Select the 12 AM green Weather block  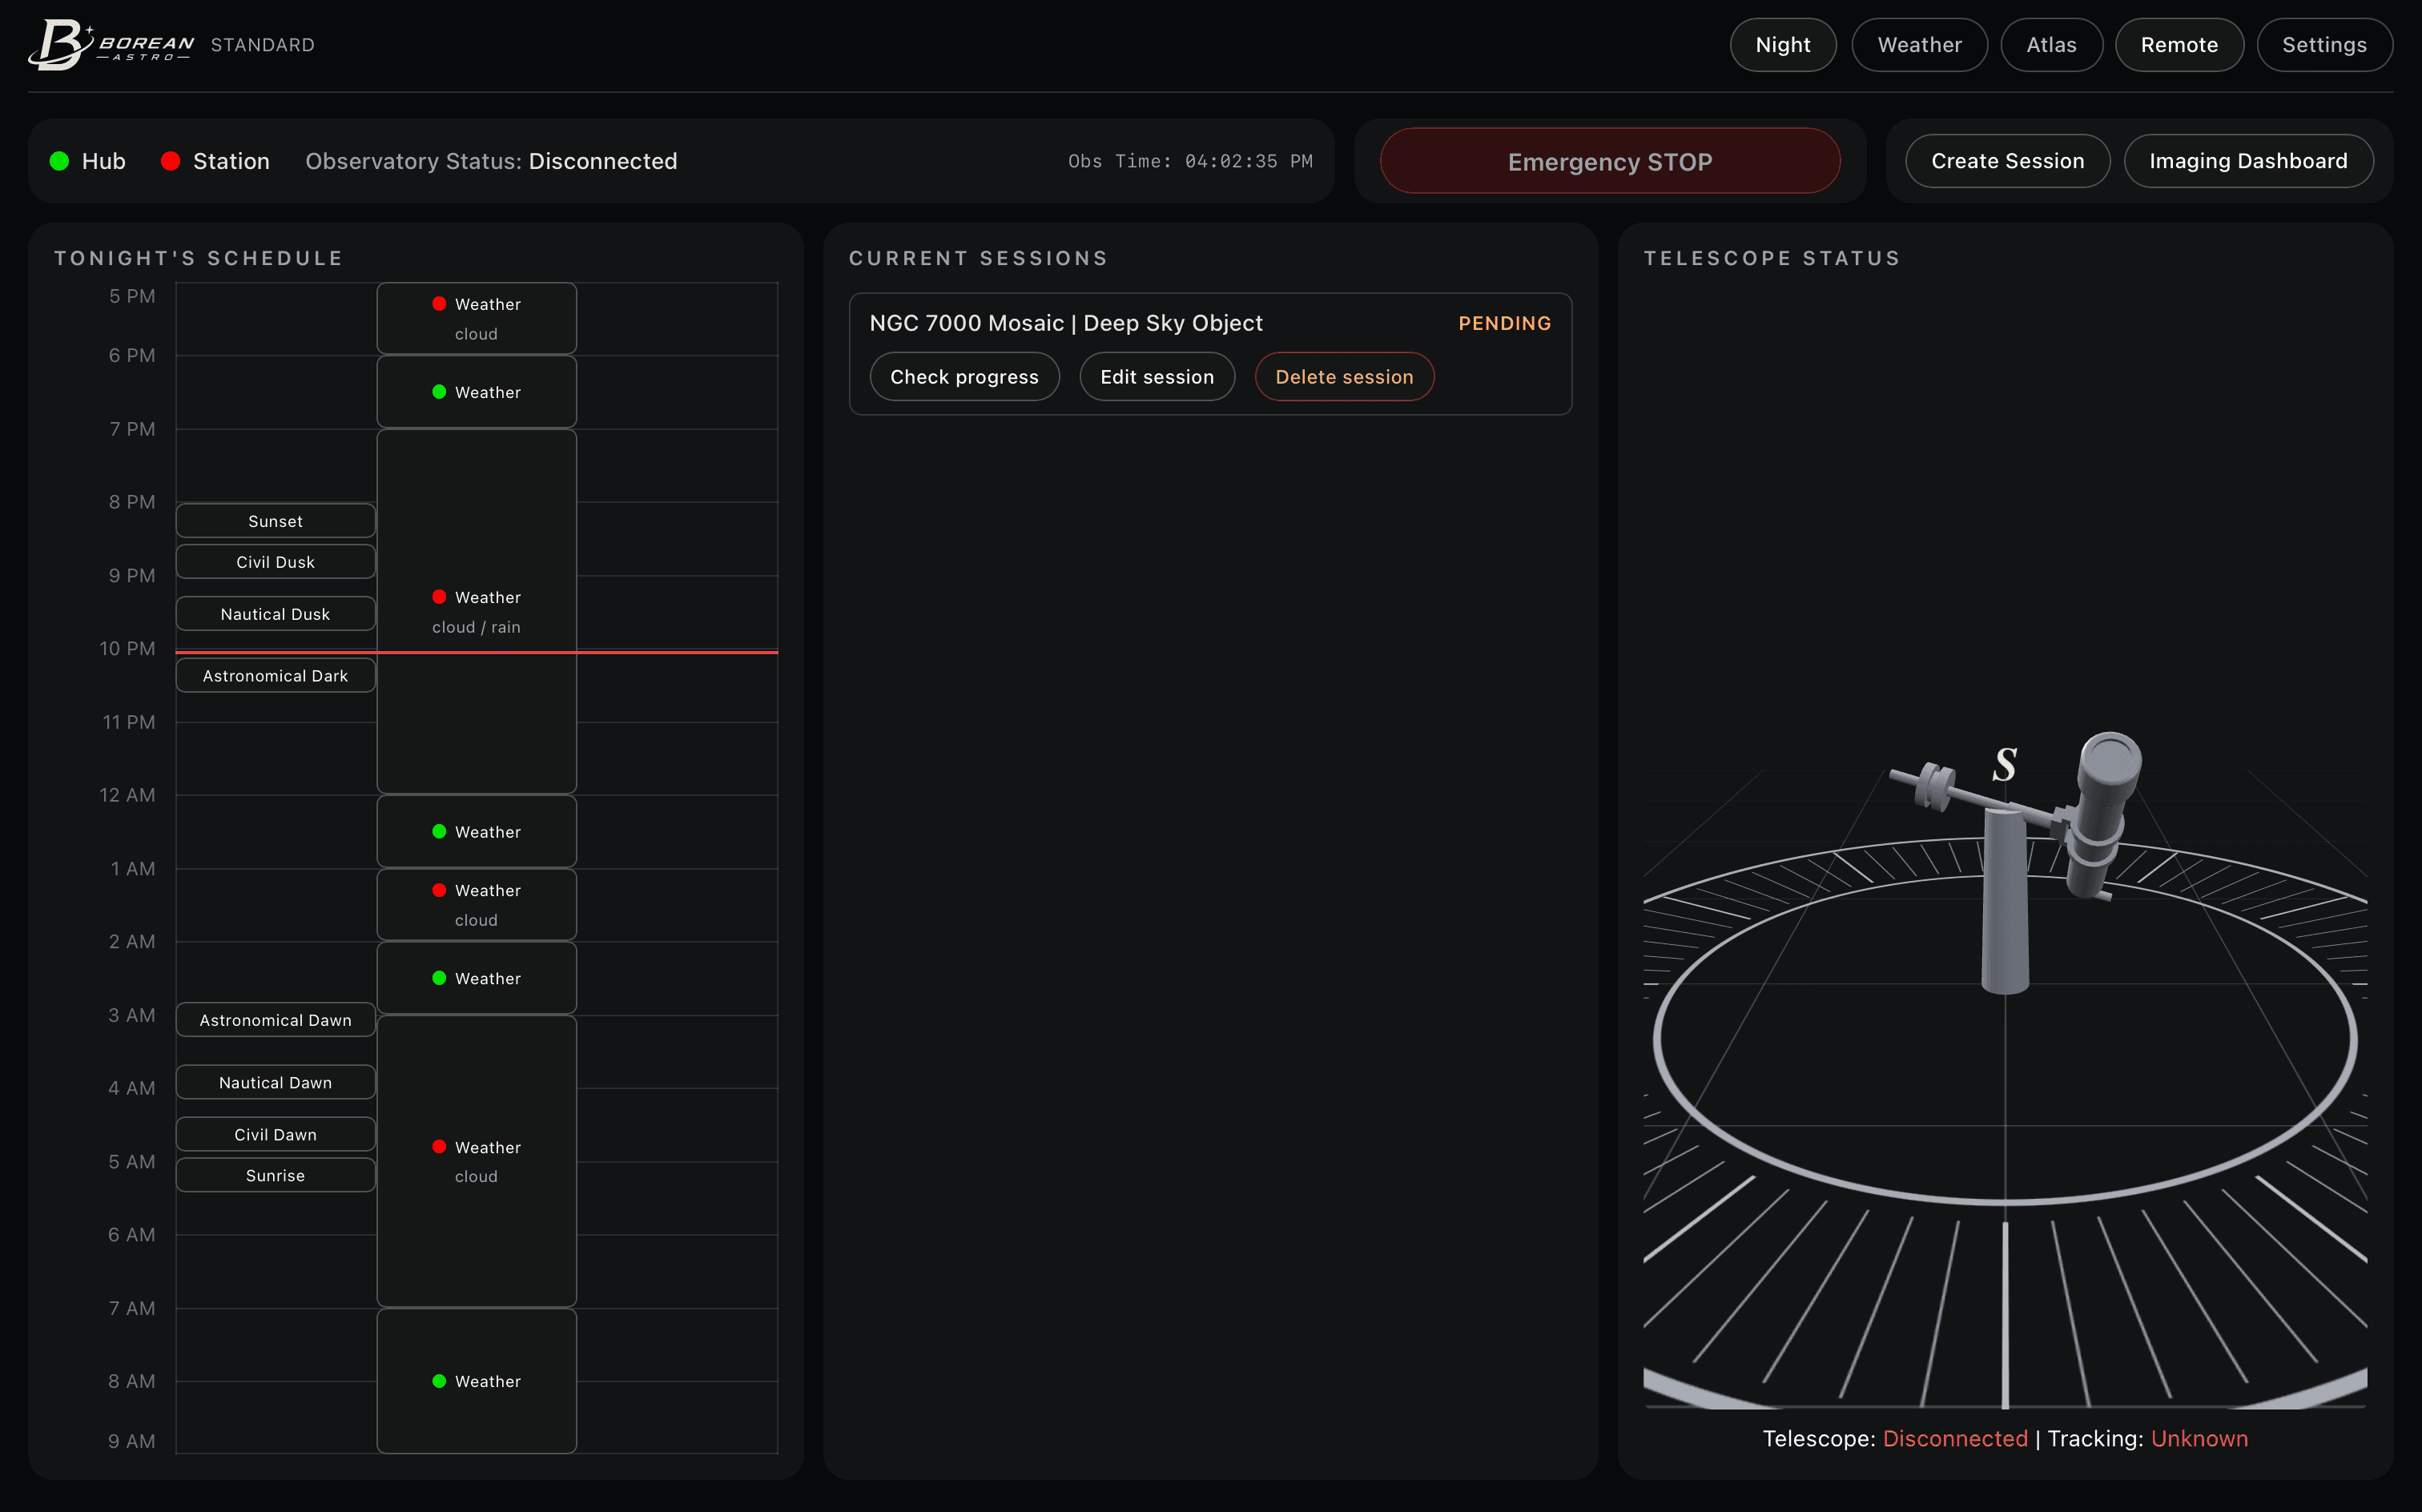click(476, 831)
